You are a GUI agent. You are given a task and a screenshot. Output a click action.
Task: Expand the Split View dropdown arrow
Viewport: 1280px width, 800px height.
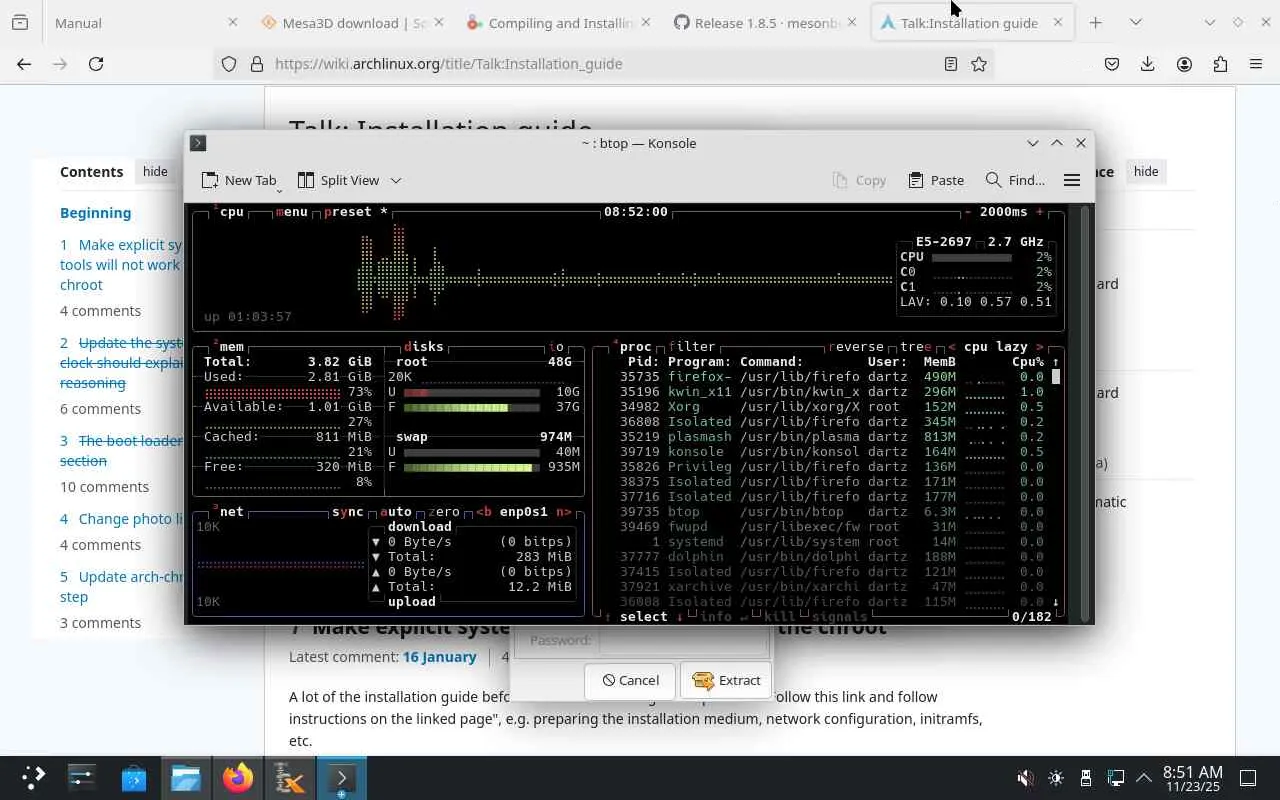[x=396, y=180]
